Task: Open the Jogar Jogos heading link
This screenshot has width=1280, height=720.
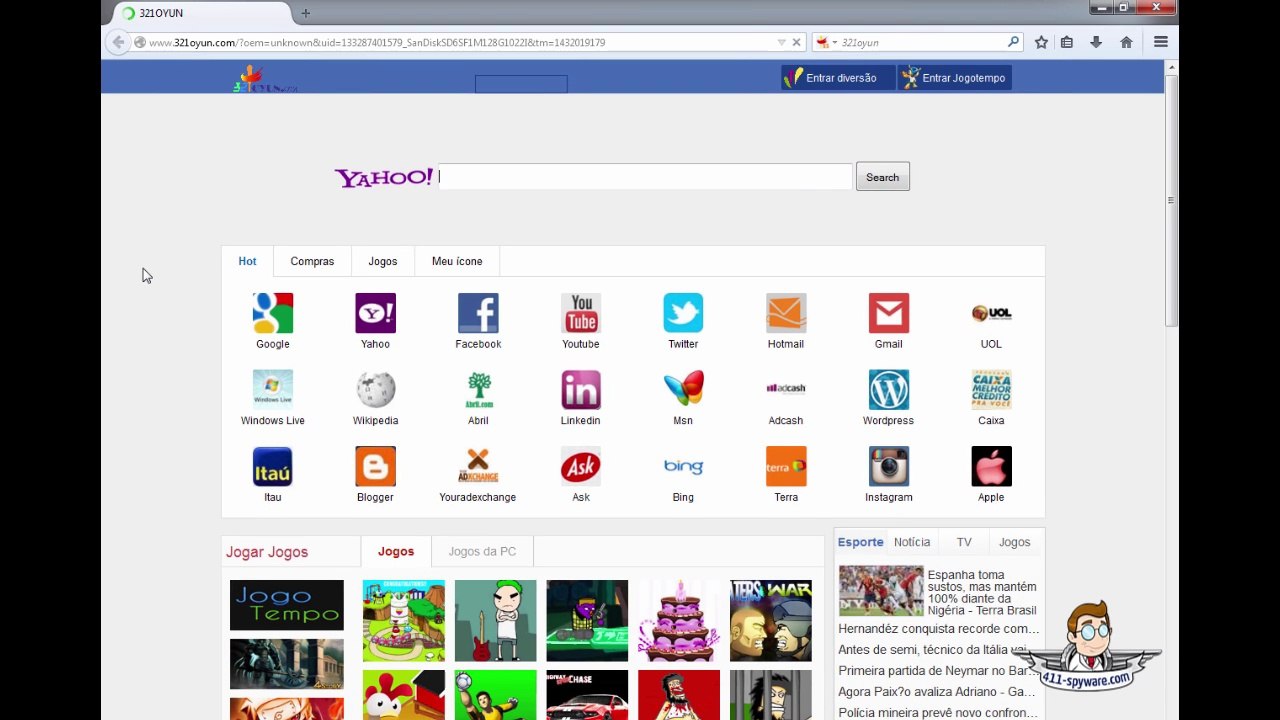Action: 267,552
